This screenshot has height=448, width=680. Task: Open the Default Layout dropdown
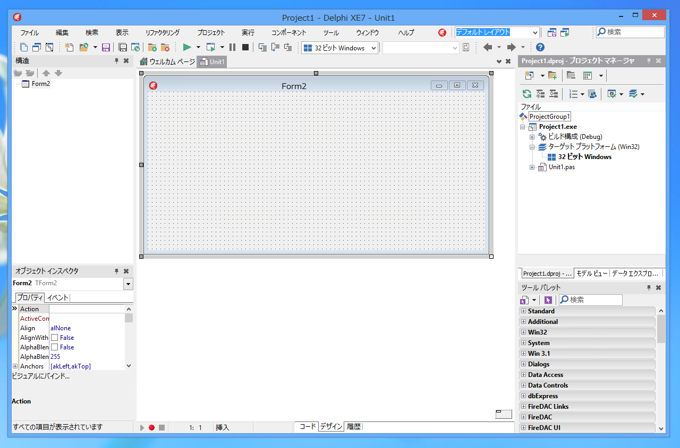(x=535, y=33)
